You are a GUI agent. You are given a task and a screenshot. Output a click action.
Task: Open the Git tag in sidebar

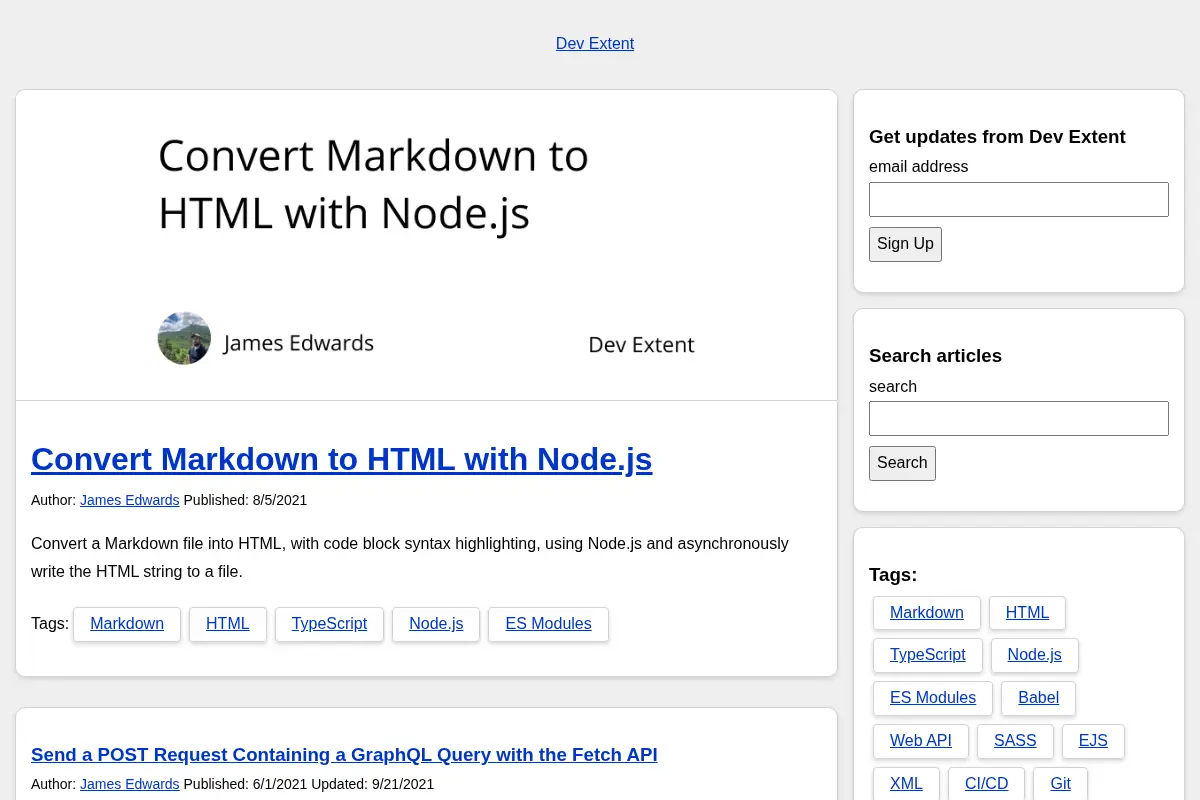click(x=1060, y=784)
